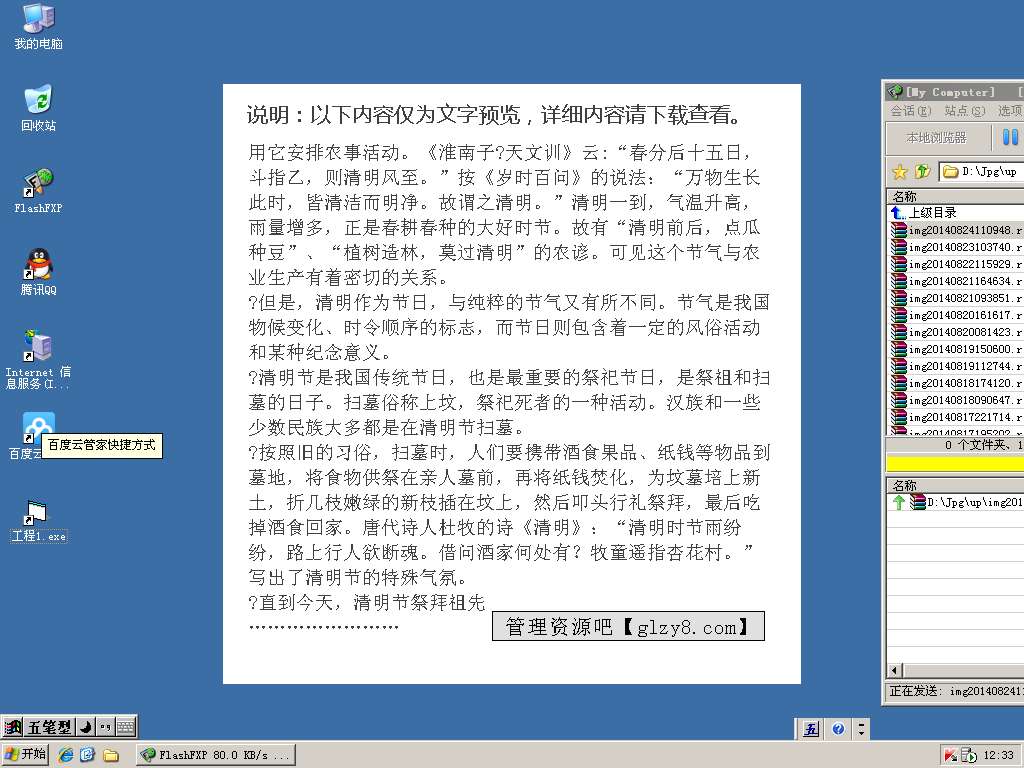Click the Kaspersky tray icon

click(x=950, y=756)
